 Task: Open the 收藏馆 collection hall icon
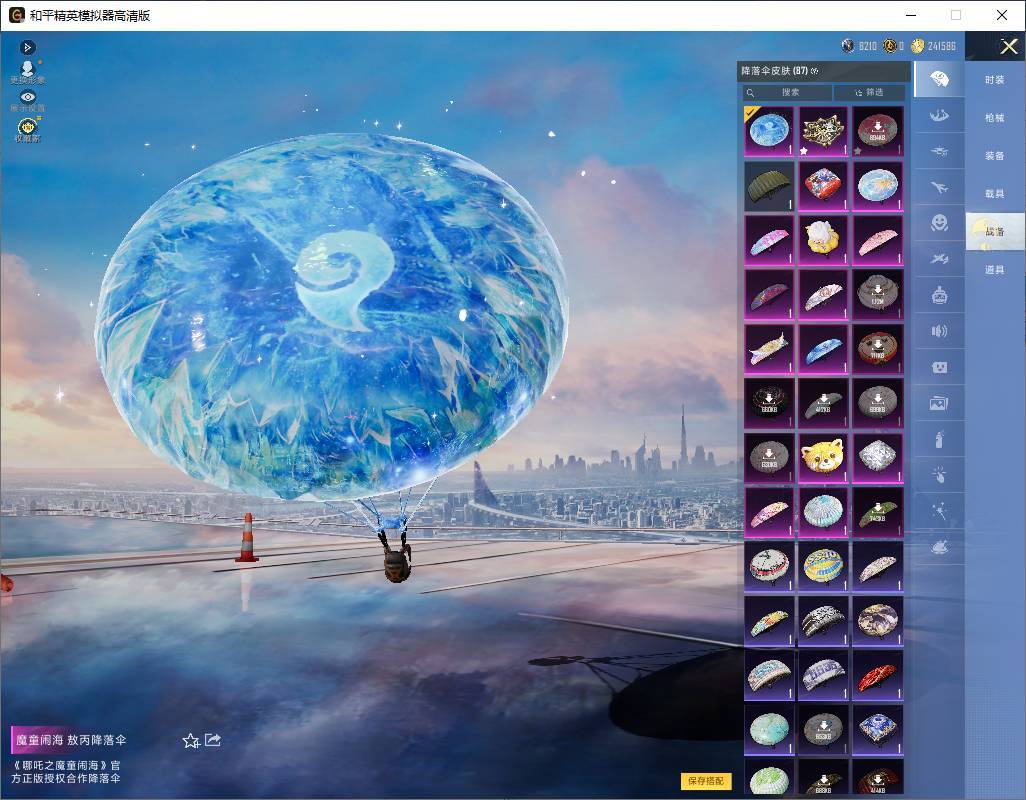(x=27, y=130)
